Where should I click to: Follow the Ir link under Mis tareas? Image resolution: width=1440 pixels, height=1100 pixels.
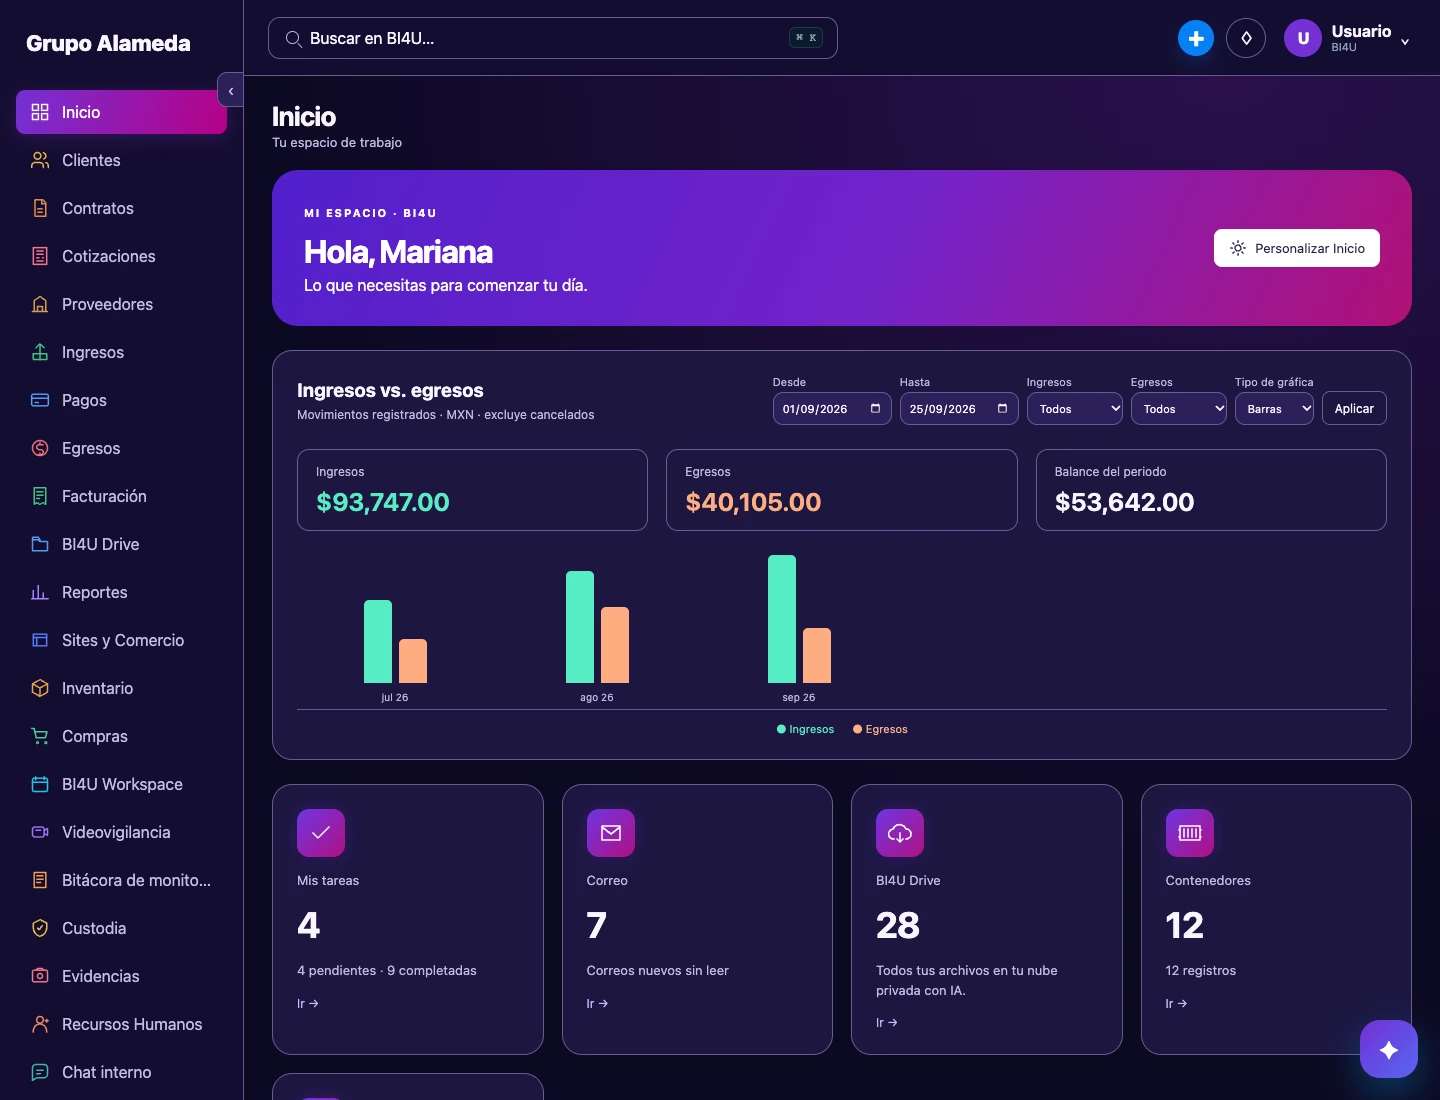click(x=308, y=1003)
